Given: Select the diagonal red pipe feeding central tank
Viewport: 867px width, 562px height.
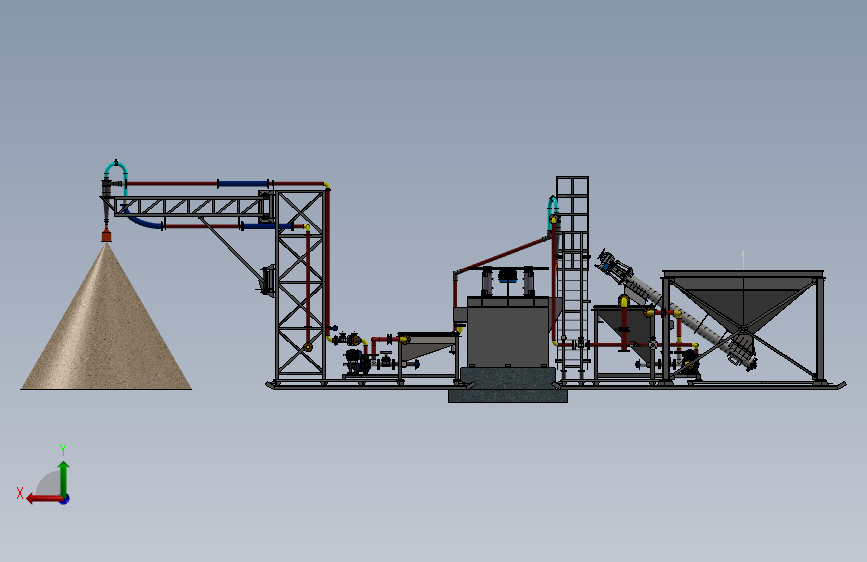Looking at the screenshot, I should click(x=503, y=255).
